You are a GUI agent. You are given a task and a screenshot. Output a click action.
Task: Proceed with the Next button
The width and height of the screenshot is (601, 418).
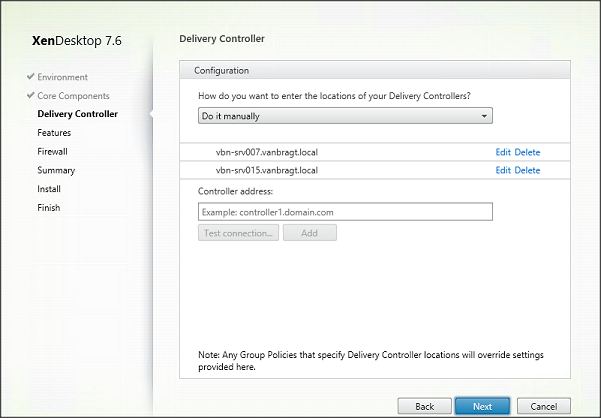(x=482, y=407)
